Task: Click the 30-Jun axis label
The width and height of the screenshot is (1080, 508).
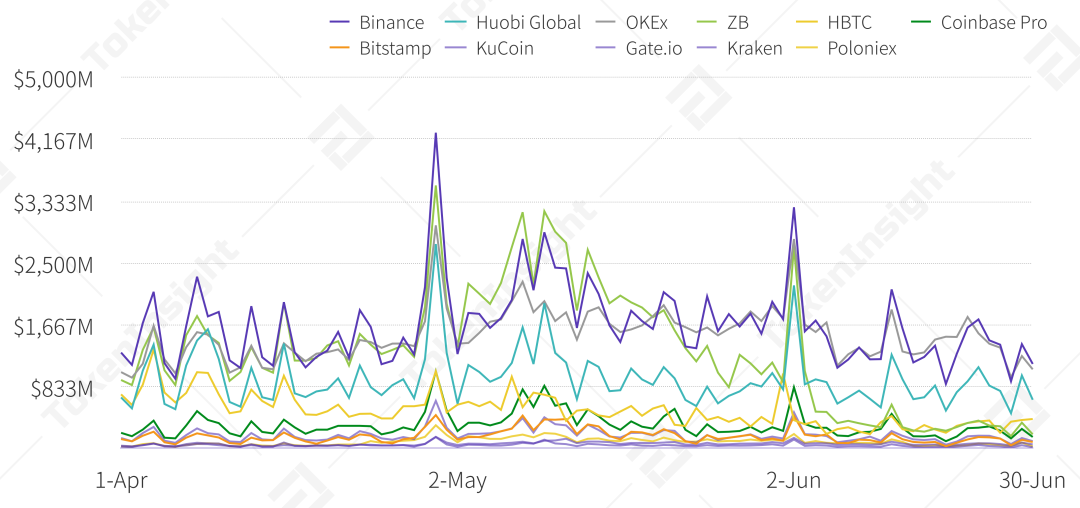Action: (1032, 481)
